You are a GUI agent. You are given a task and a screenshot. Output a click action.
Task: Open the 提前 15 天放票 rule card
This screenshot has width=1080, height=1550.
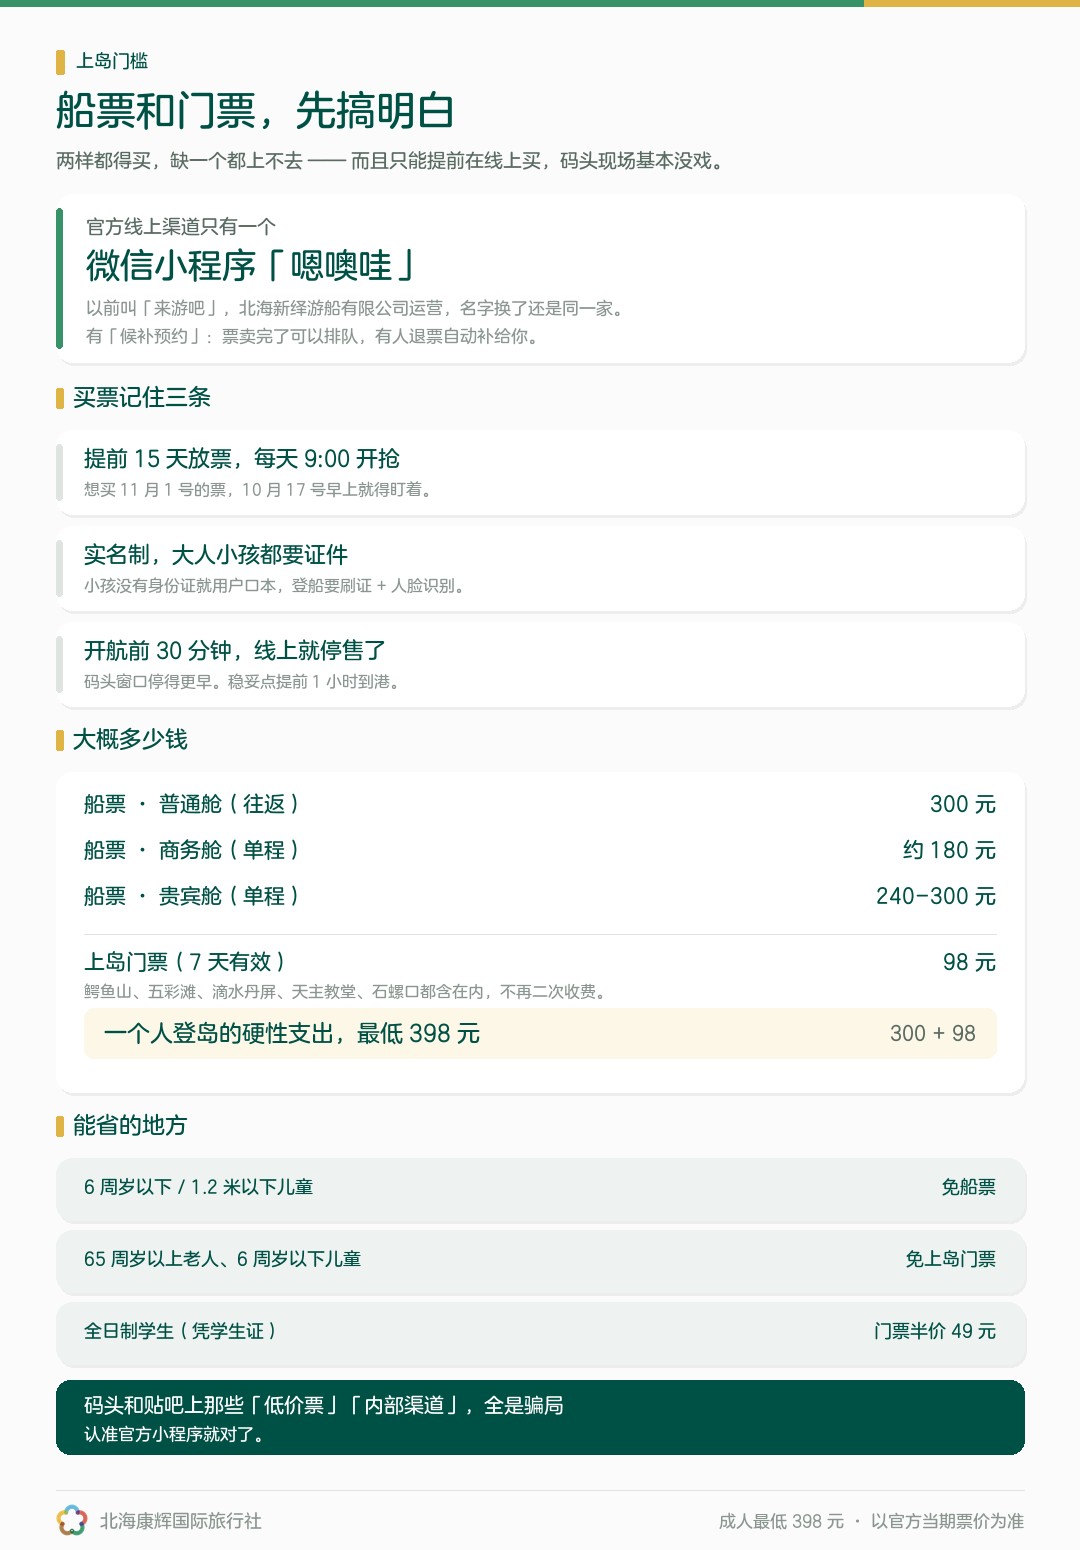click(540, 473)
